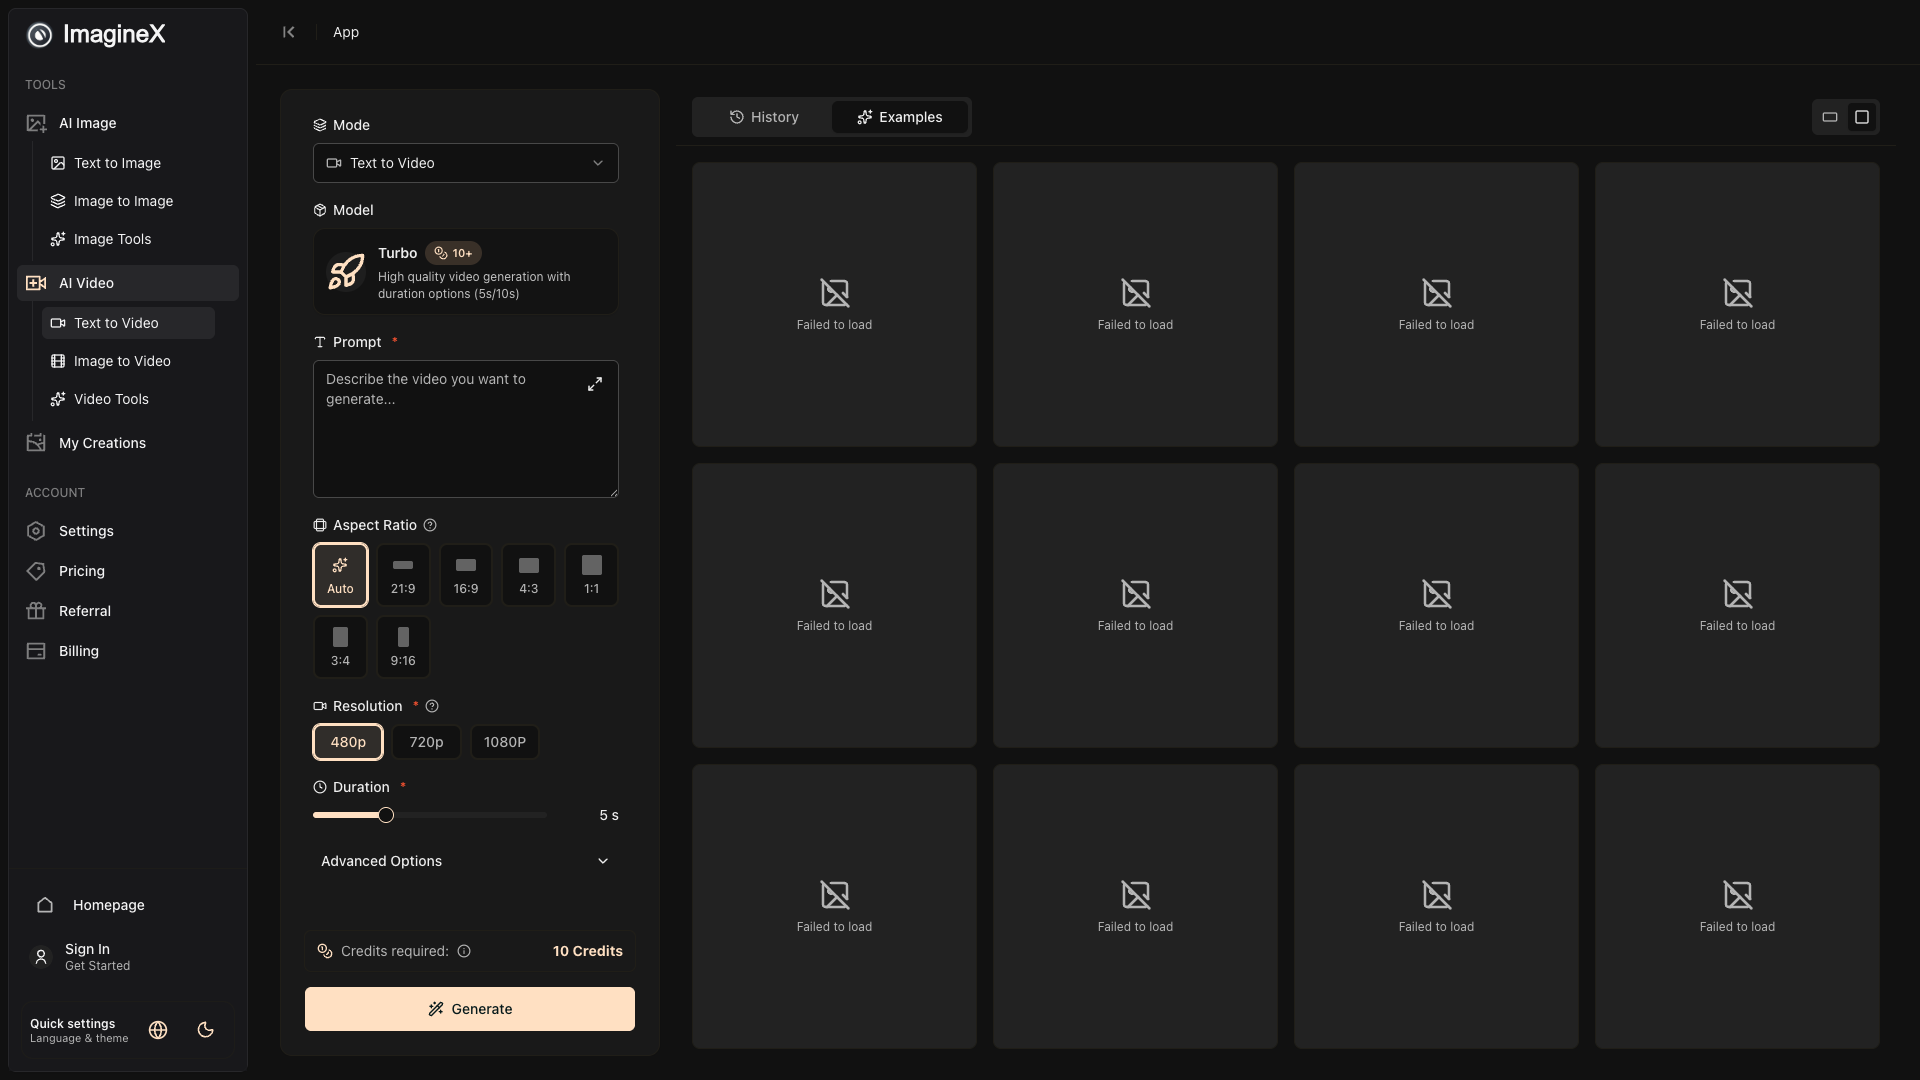Click the 10+ credits badge
The image size is (1920, 1080).
(453, 253)
